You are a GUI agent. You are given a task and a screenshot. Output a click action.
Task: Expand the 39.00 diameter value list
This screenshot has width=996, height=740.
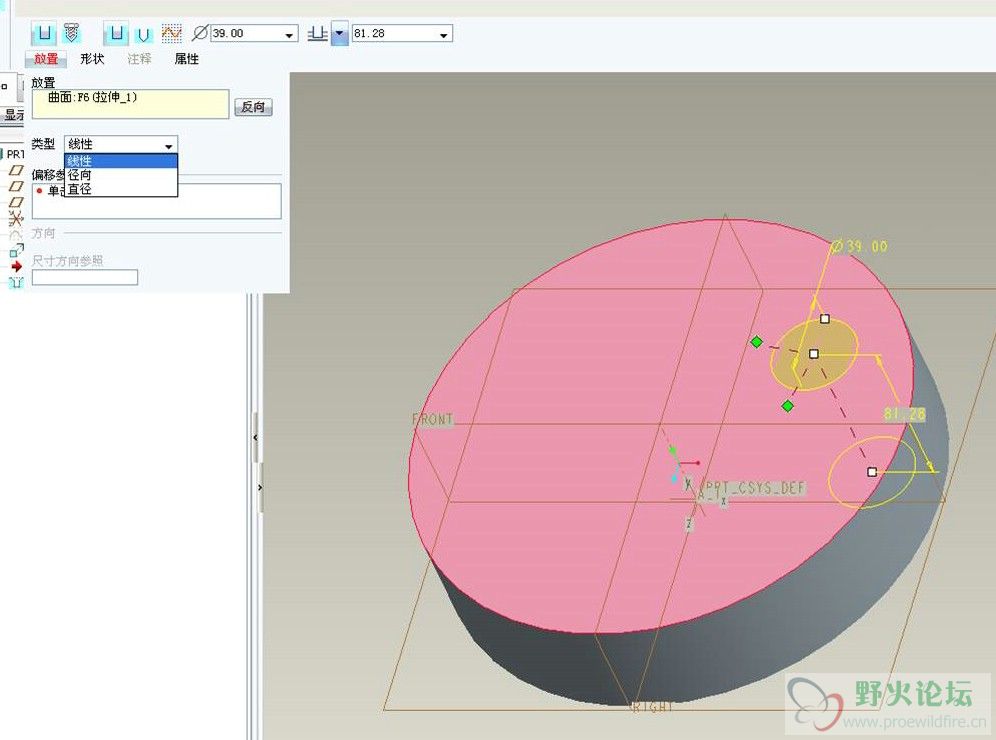[x=289, y=34]
